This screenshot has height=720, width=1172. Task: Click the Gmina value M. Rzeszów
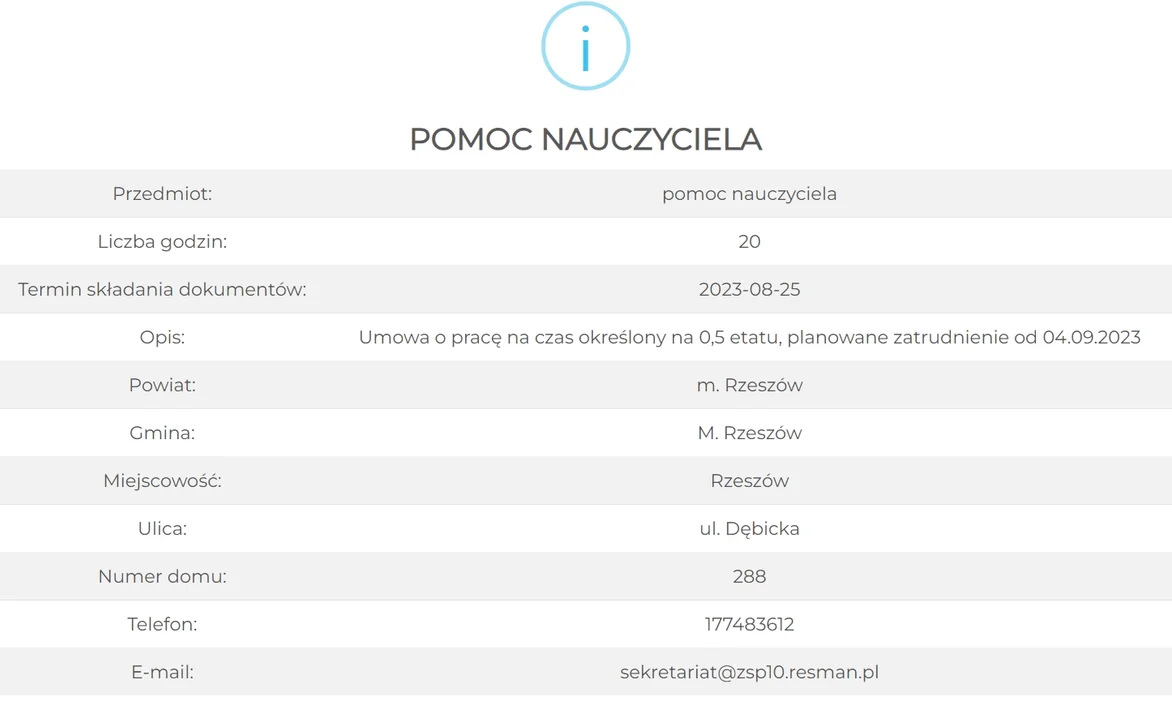click(x=749, y=433)
